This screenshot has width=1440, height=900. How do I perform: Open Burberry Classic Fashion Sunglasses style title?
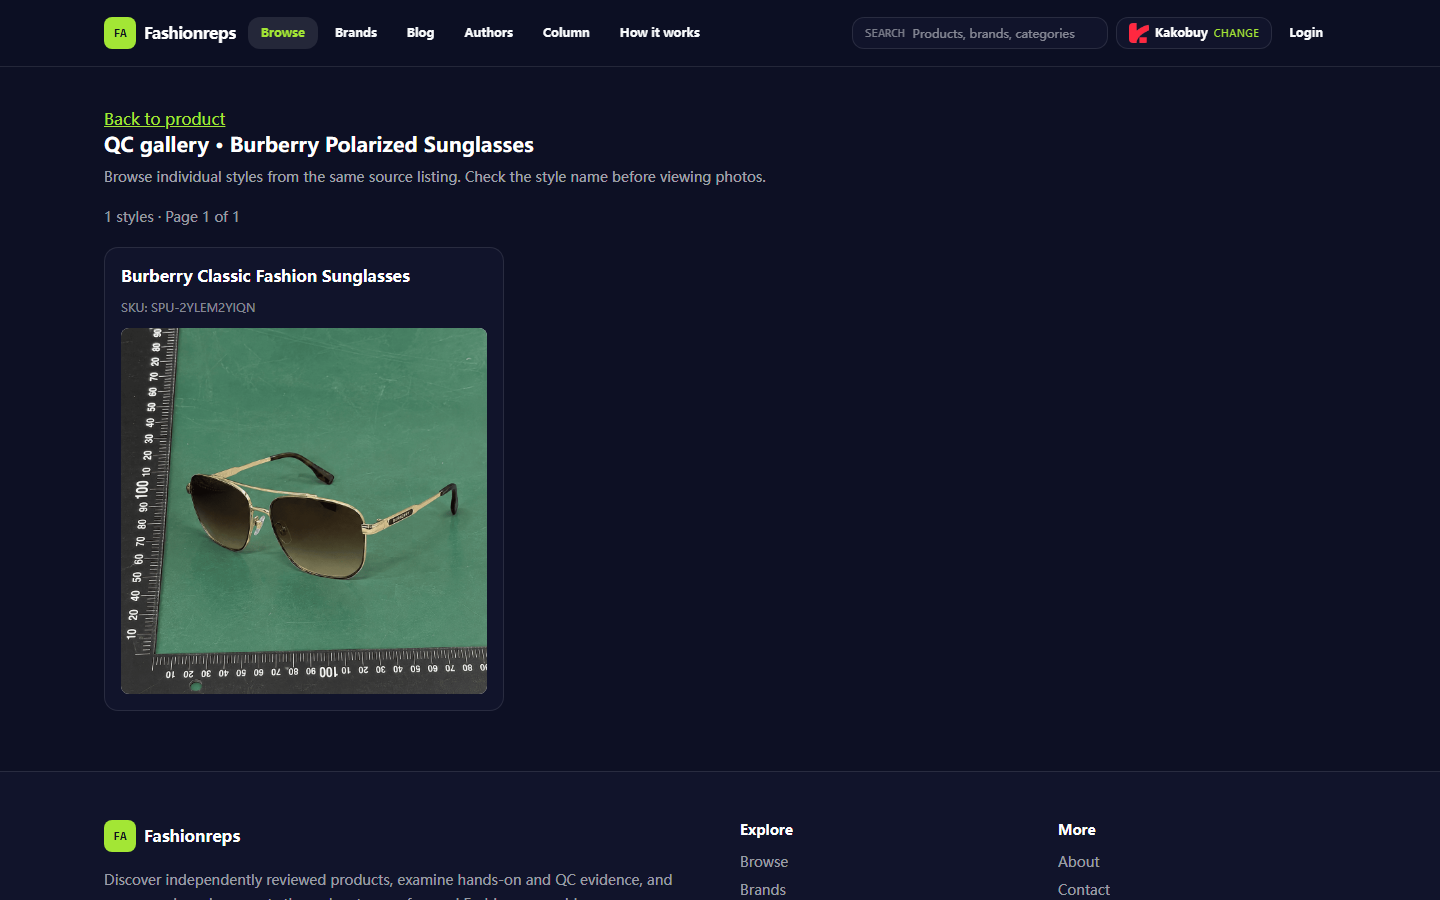[x=266, y=276]
